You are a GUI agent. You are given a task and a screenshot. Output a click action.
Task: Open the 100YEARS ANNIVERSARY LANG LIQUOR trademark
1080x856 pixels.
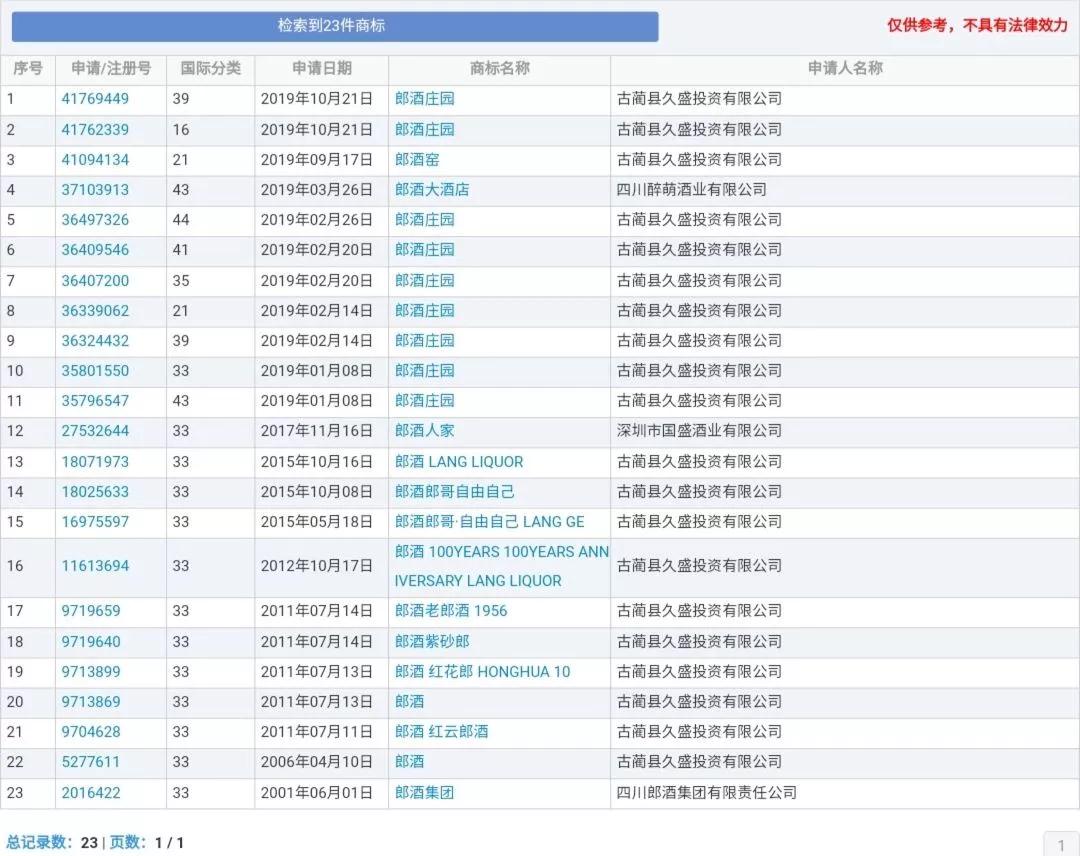click(501, 566)
